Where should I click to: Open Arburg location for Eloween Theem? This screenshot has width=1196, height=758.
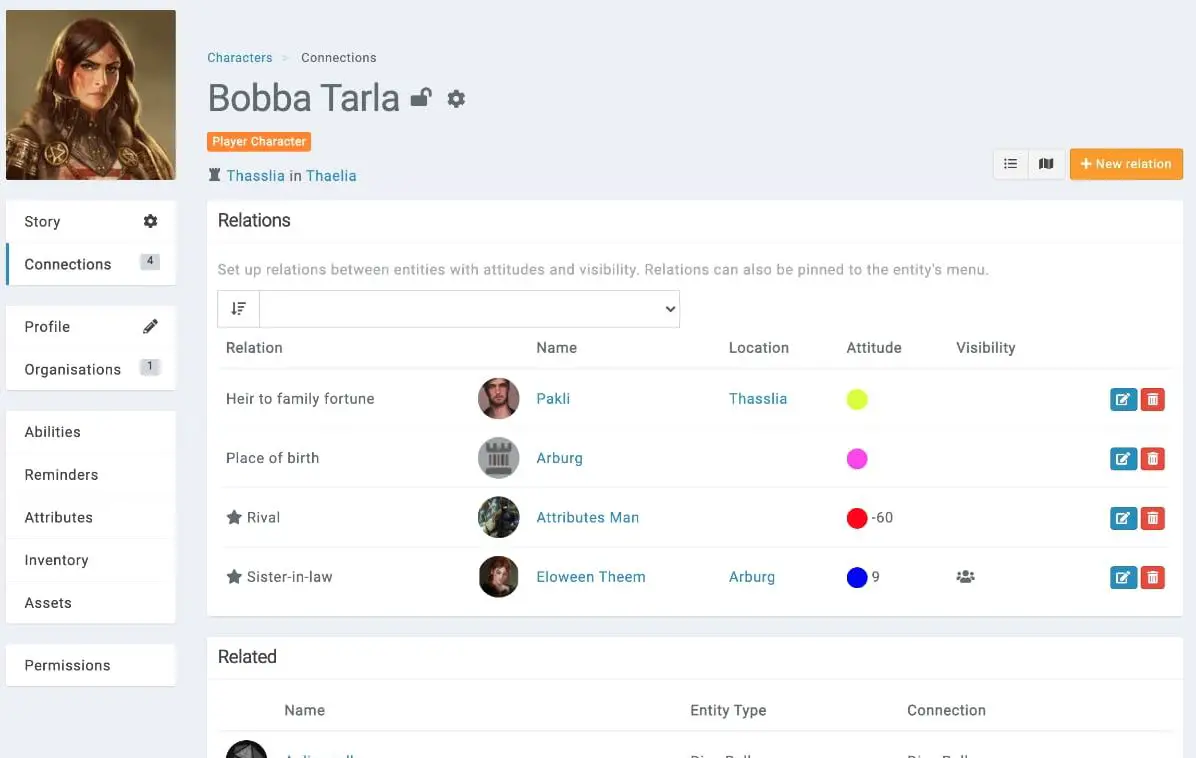coord(751,577)
